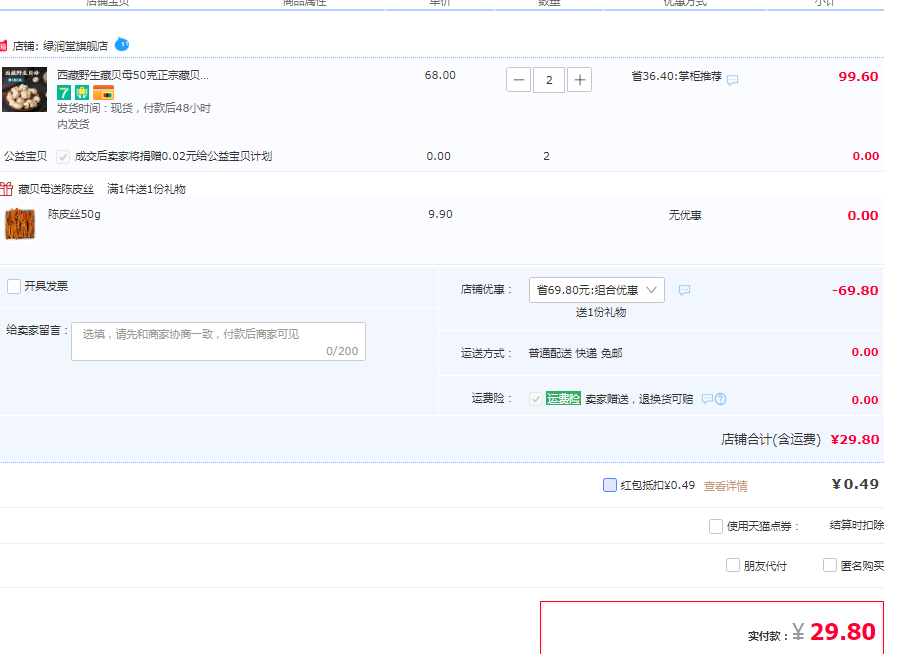The height and width of the screenshot is (654, 903).
Task: Click the orange credit card badge icon
Action: click(104, 93)
